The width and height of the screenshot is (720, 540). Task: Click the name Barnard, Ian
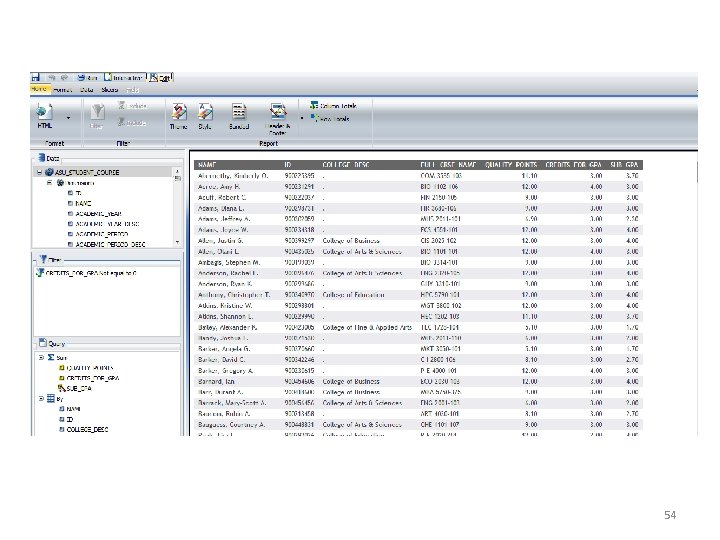(216, 382)
